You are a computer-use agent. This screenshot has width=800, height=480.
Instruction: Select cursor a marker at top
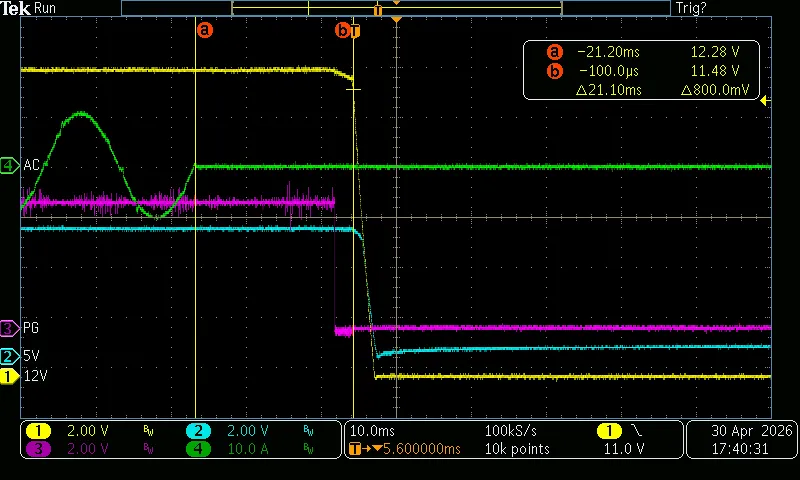click(x=205, y=30)
